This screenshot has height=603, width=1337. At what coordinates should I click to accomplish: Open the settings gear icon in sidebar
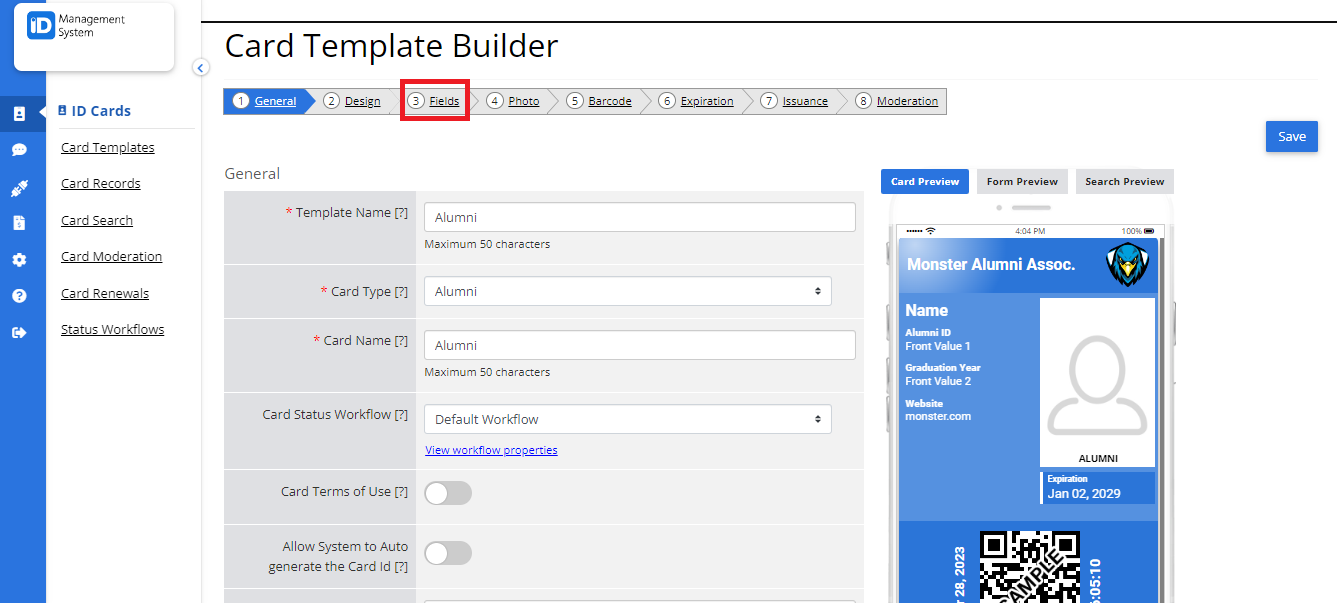coord(19,260)
